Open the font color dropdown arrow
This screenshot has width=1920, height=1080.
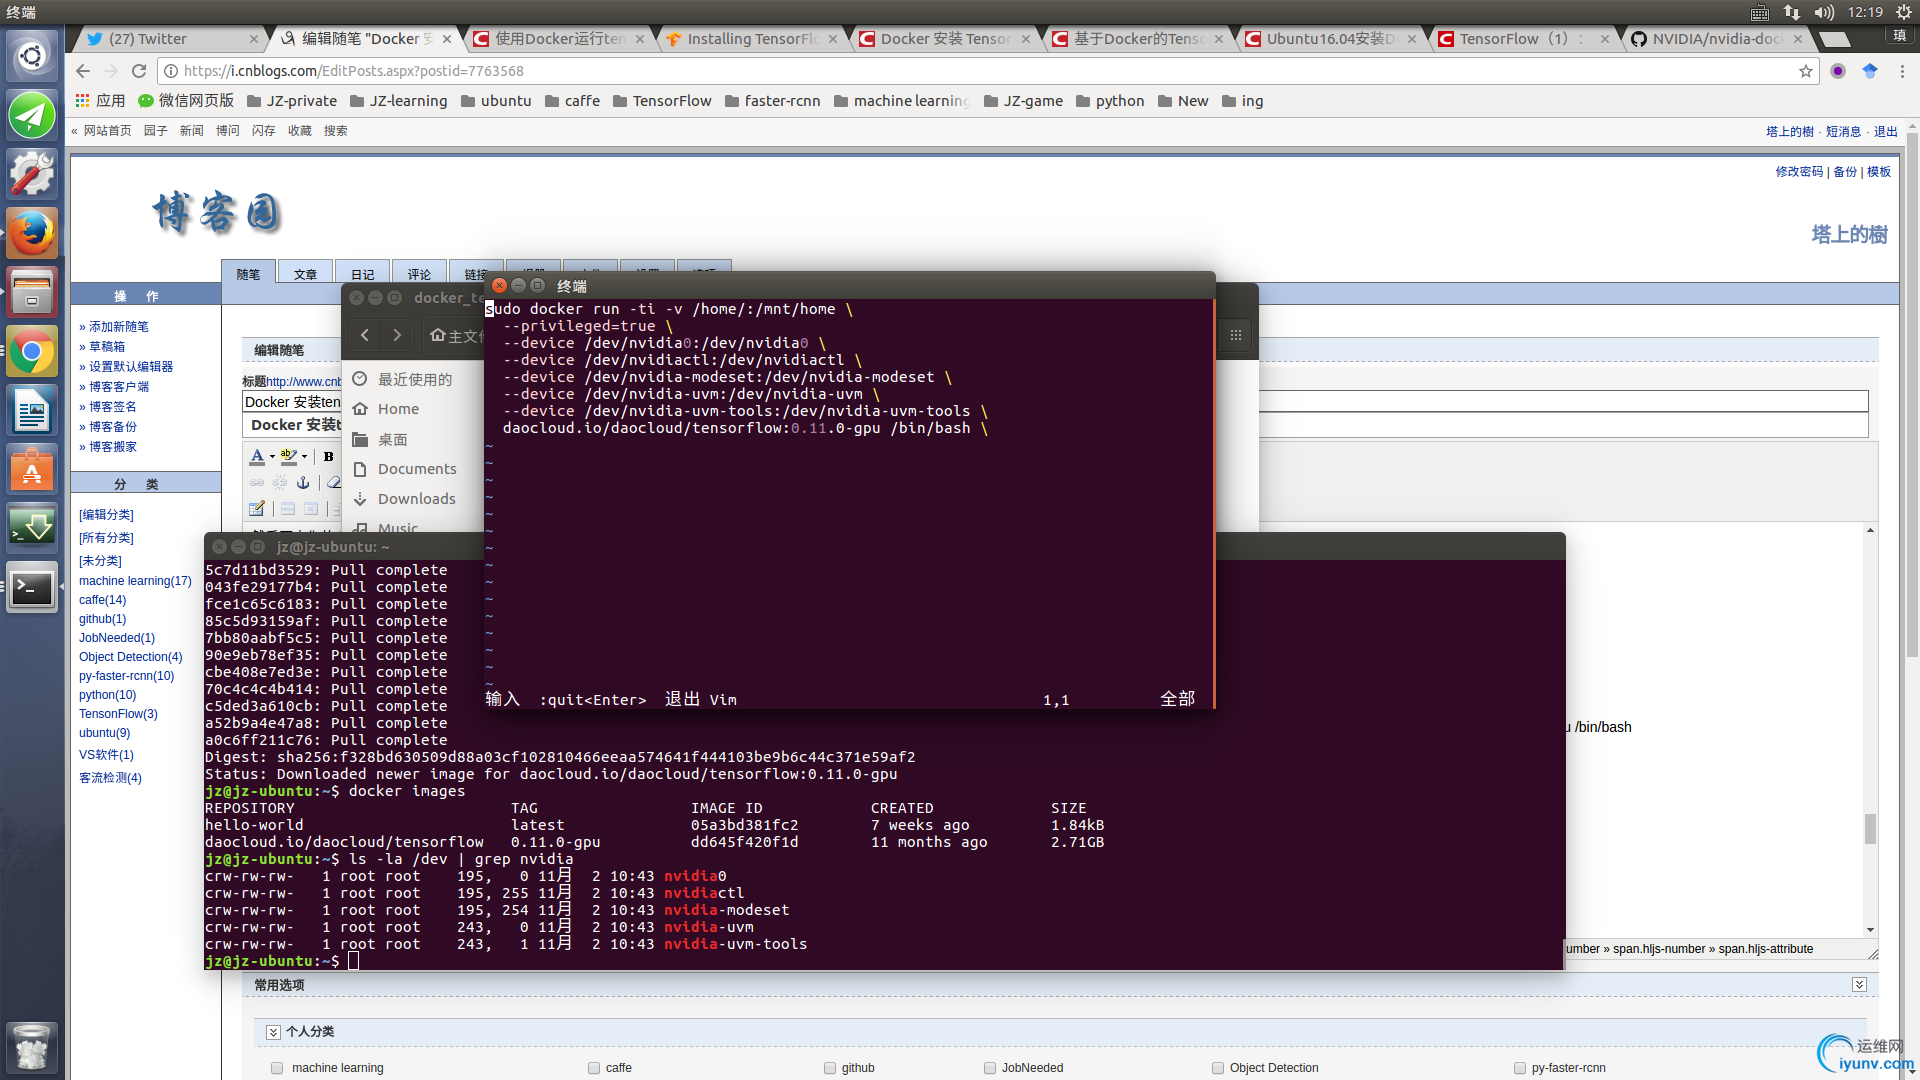(272, 457)
